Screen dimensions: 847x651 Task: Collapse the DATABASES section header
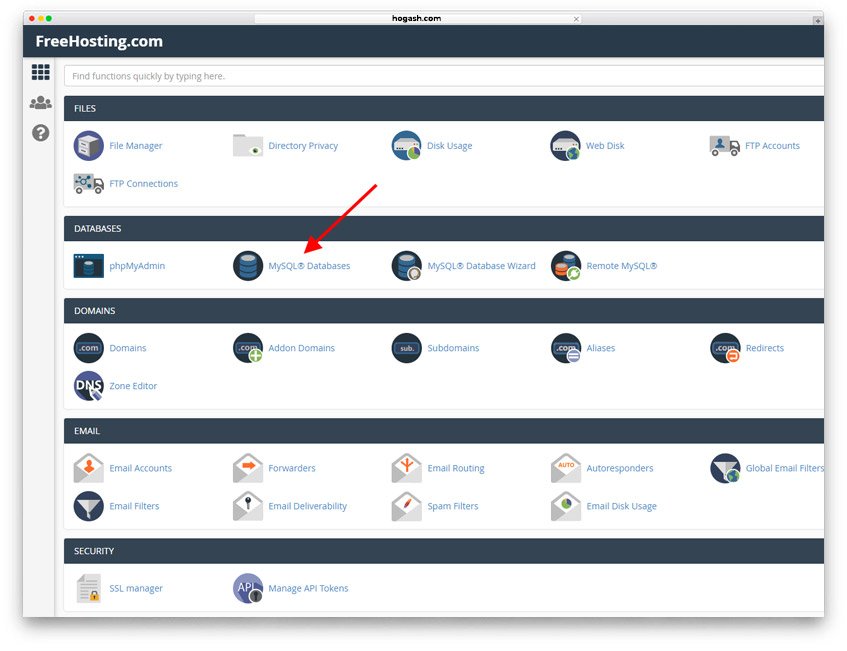coord(443,229)
